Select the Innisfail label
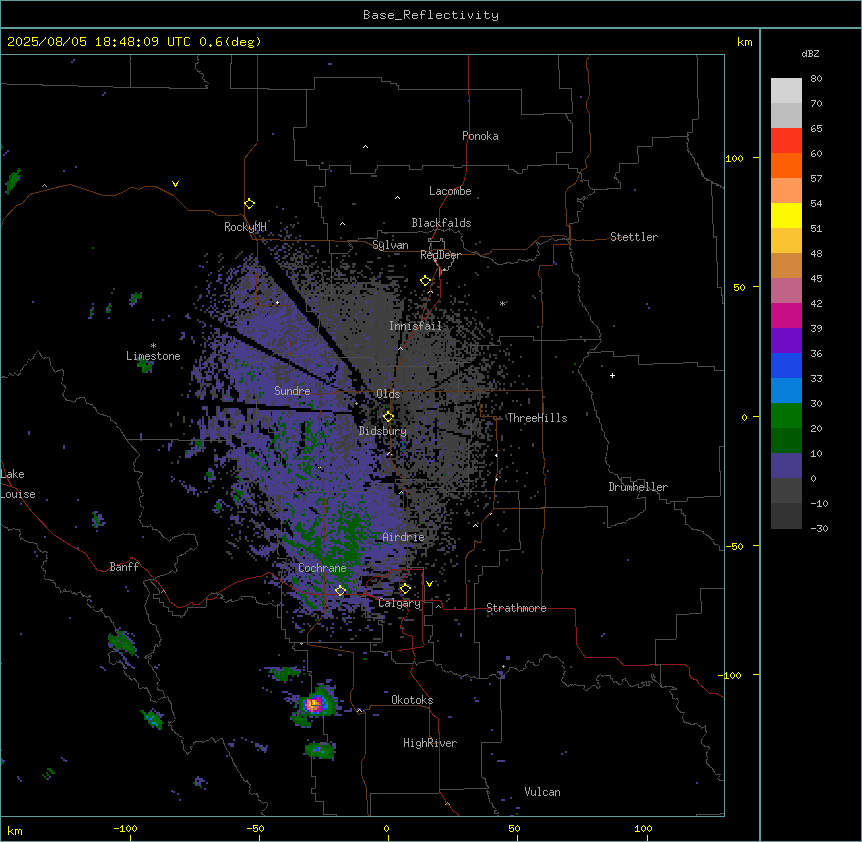 (x=415, y=326)
